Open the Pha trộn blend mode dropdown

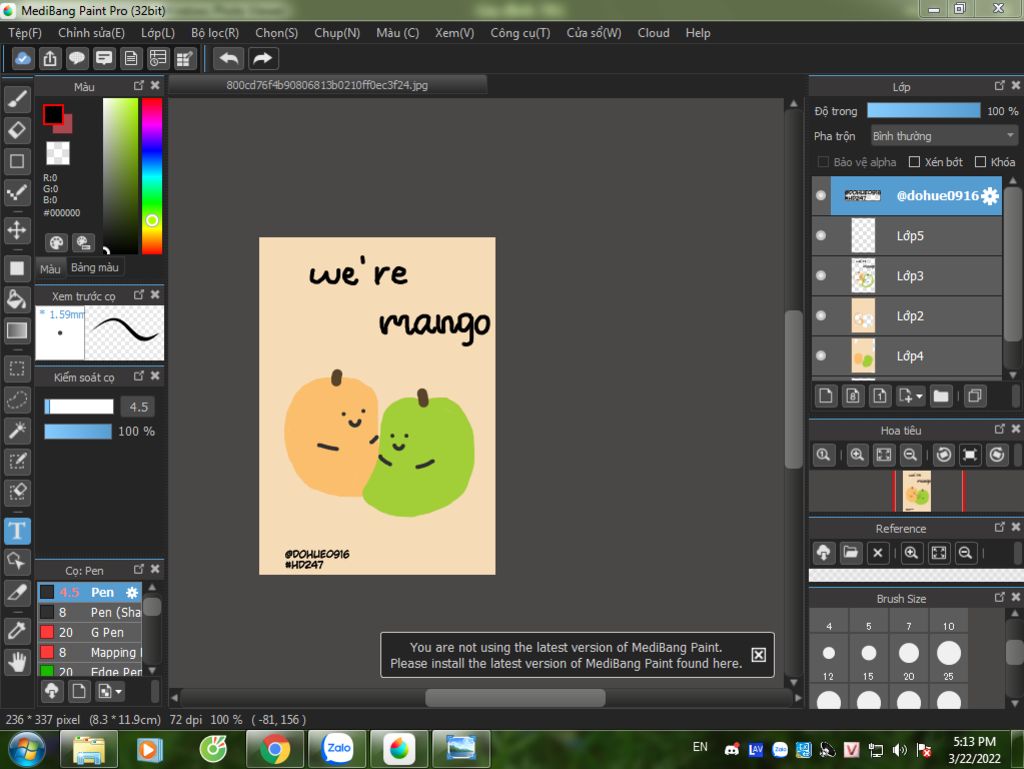[x=944, y=136]
